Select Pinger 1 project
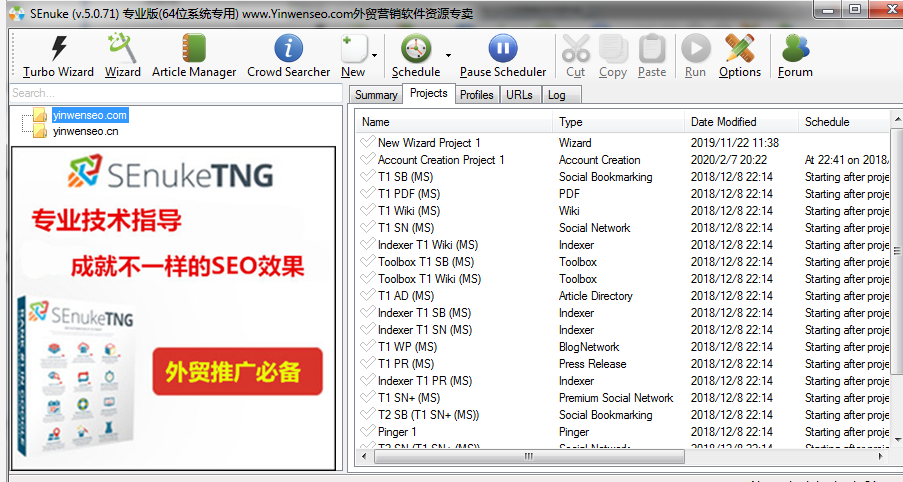The image size is (903, 482). click(397, 432)
